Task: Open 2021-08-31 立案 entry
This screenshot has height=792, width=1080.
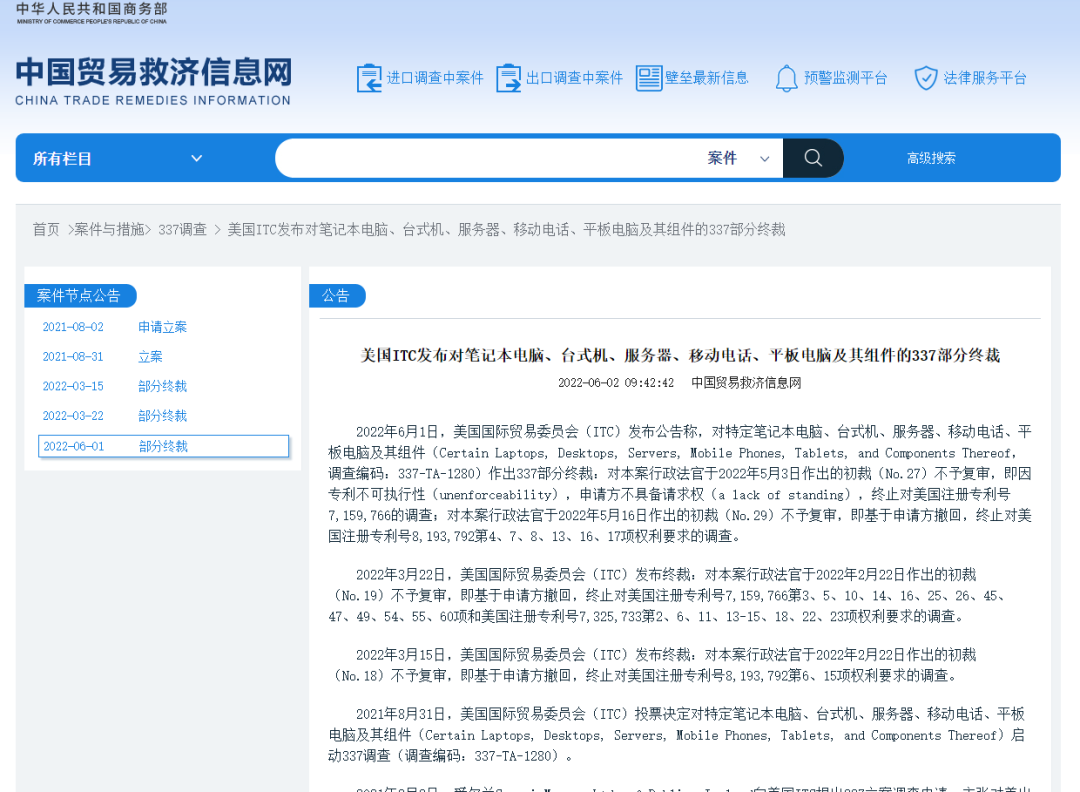Action: pyautogui.click(x=102, y=357)
